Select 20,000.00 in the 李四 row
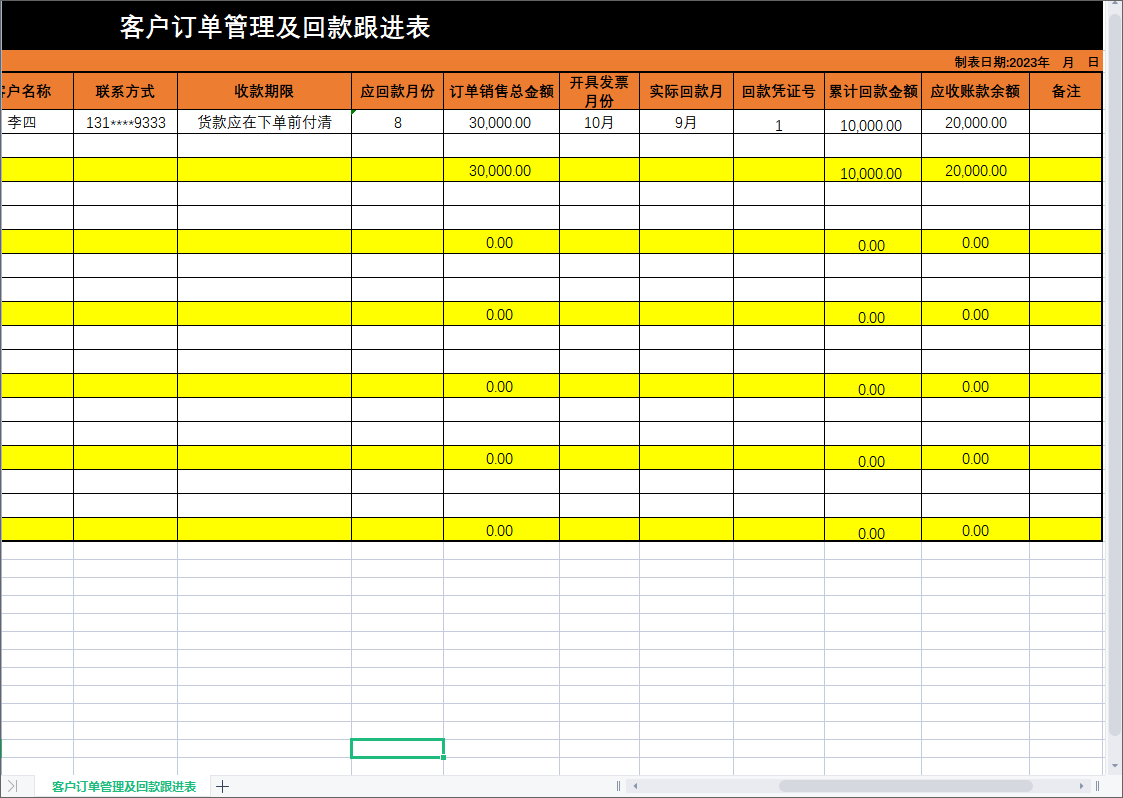 pos(975,122)
